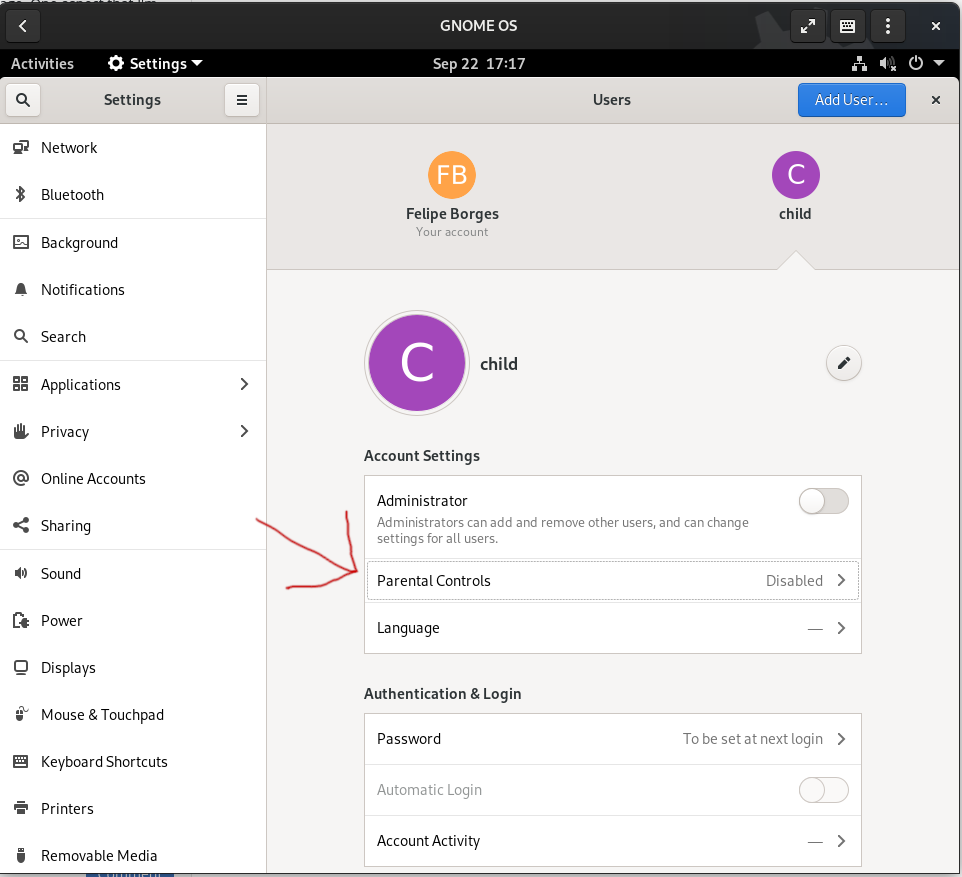Open the Password row

click(612, 739)
